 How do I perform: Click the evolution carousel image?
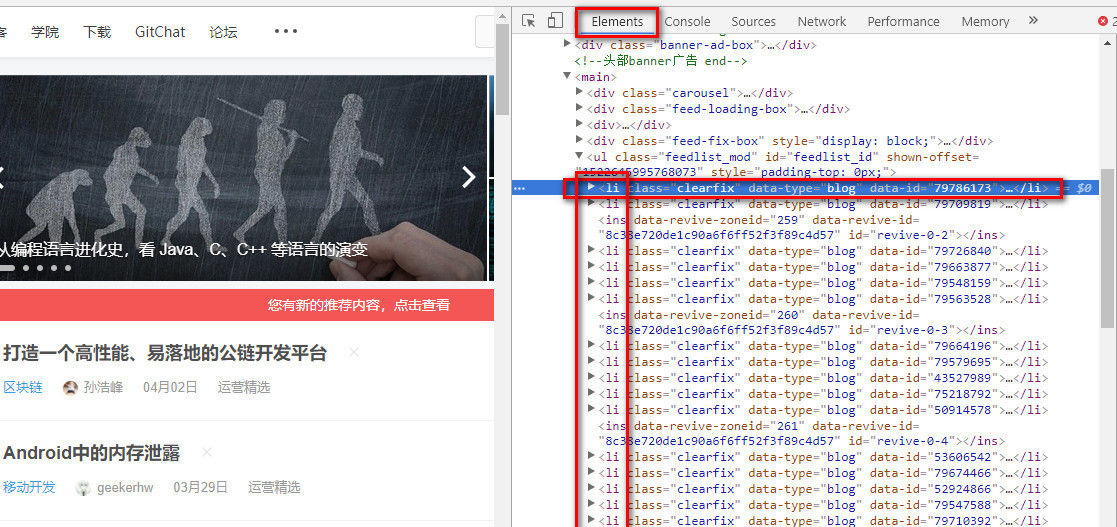(243, 178)
